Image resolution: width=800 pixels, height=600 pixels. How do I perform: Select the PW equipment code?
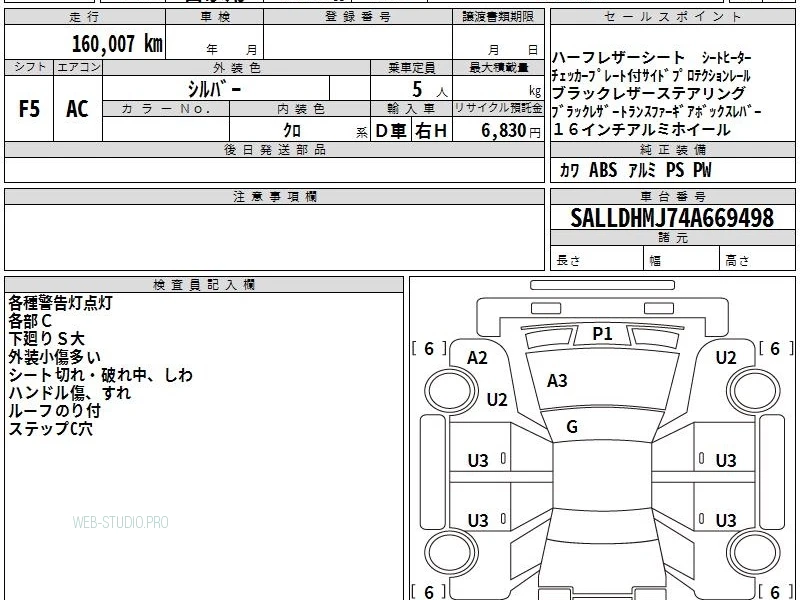702,170
